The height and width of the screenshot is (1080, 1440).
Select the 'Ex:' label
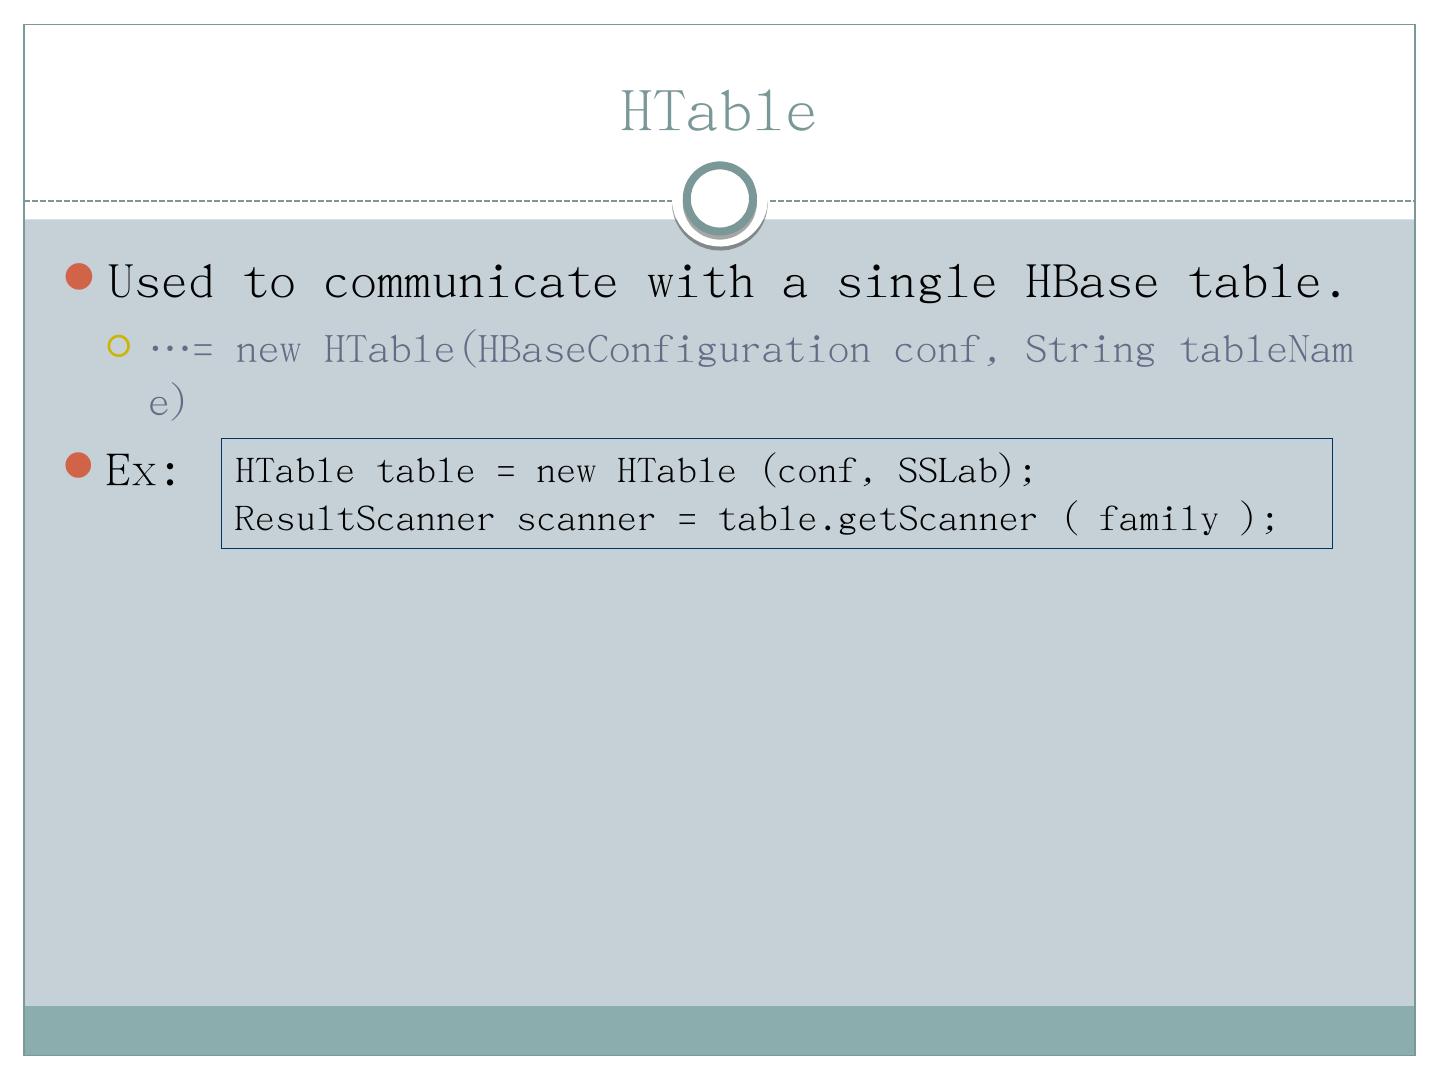142,470
